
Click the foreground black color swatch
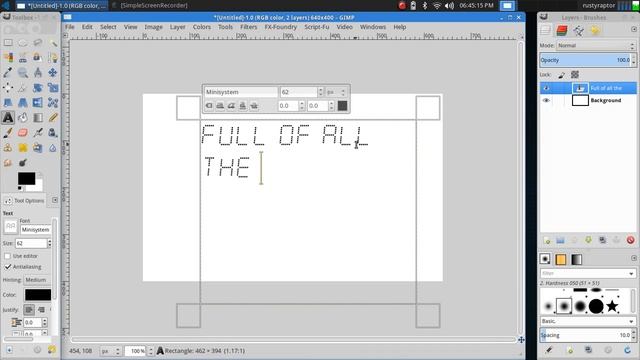point(26,178)
